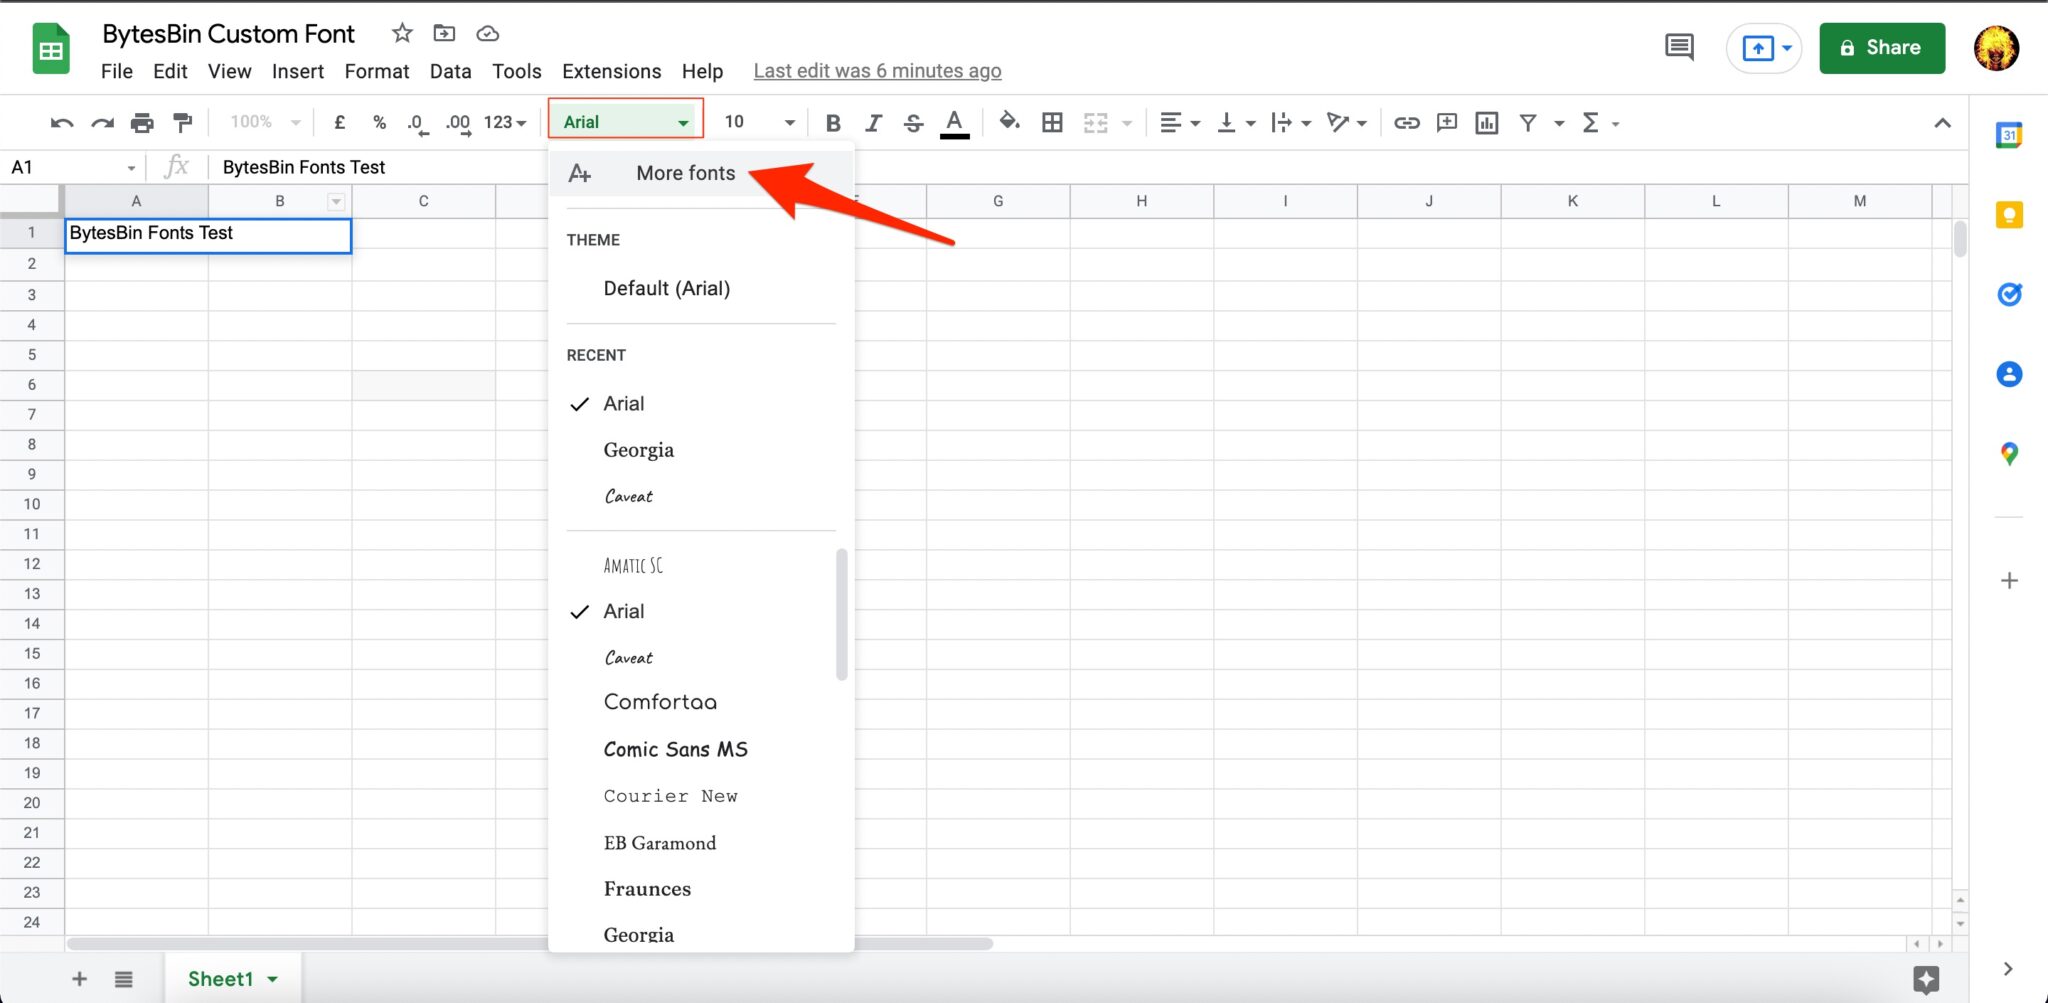Apply strikethrough from the toolbar
The width and height of the screenshot is (2048, 1003).
[913, 123]
